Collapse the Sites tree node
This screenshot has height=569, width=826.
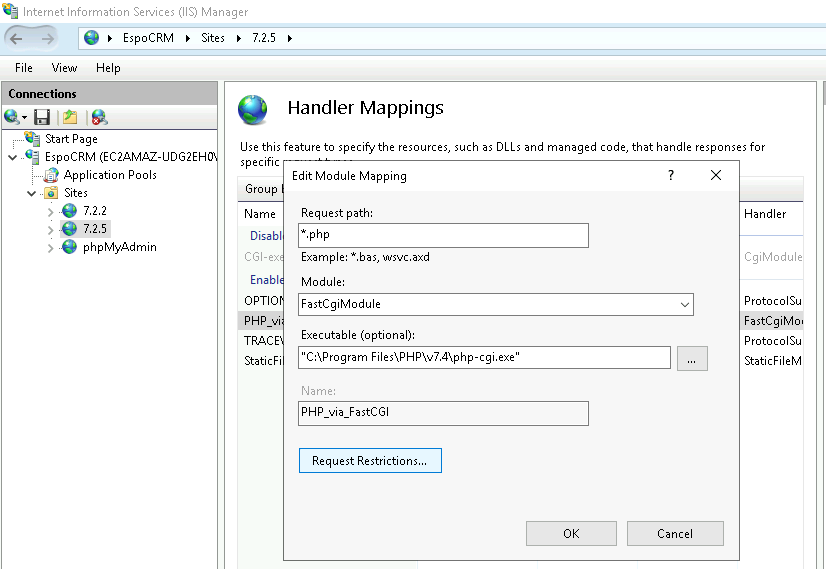tap(32, 193)
